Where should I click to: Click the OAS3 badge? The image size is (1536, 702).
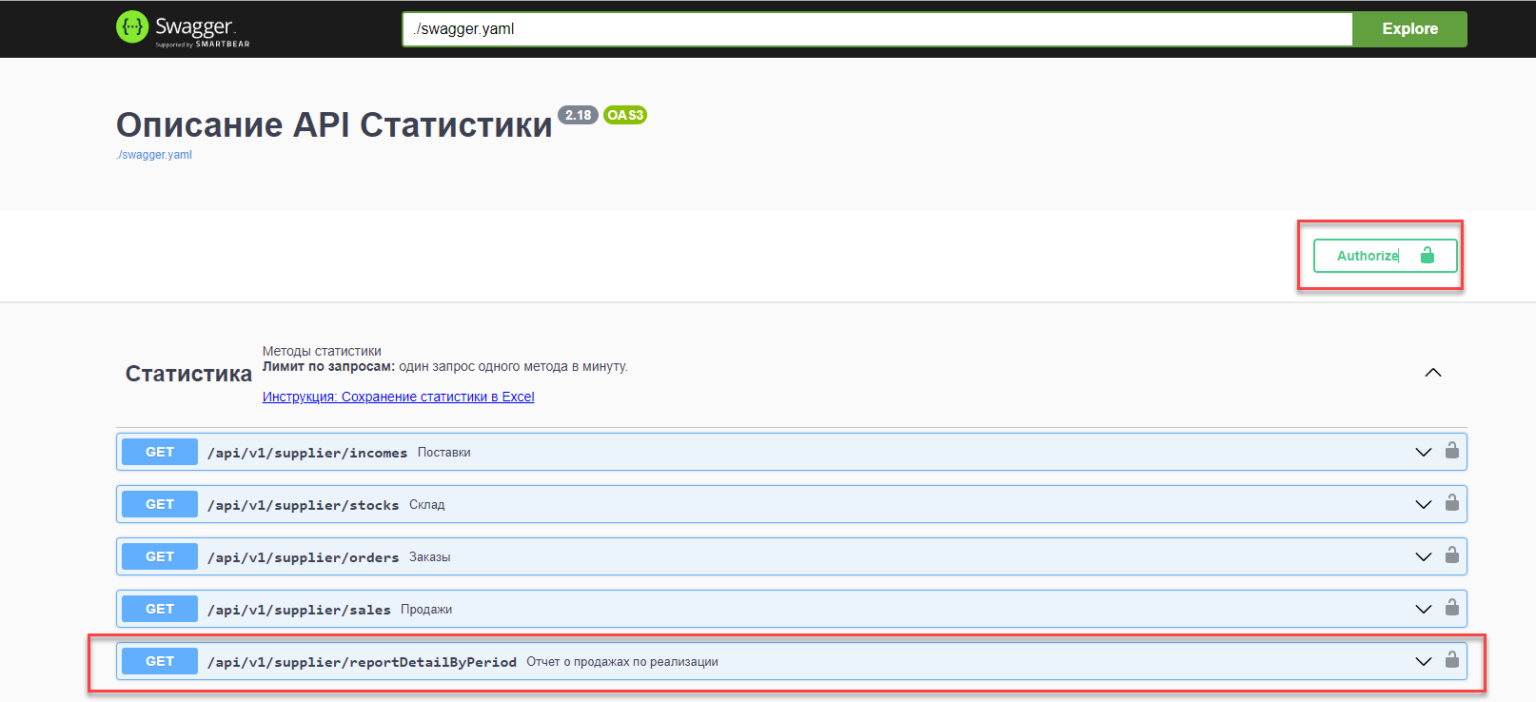(x=625, y=115)
